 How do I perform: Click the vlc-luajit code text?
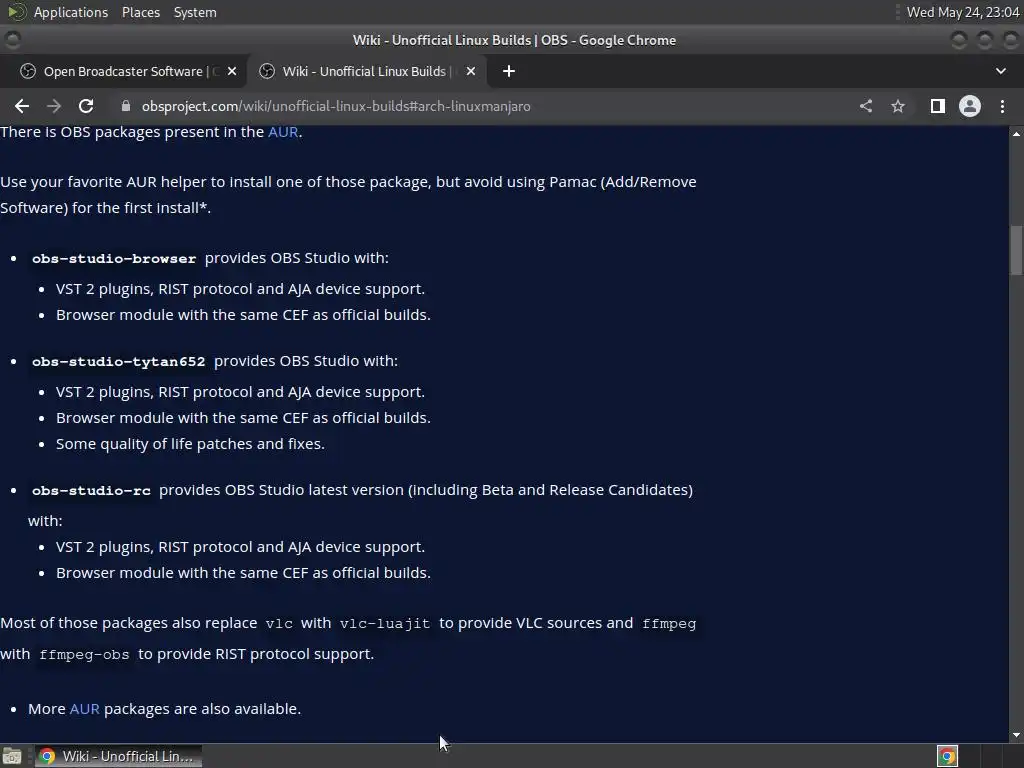pyautogui.click(x=385, y=624)
